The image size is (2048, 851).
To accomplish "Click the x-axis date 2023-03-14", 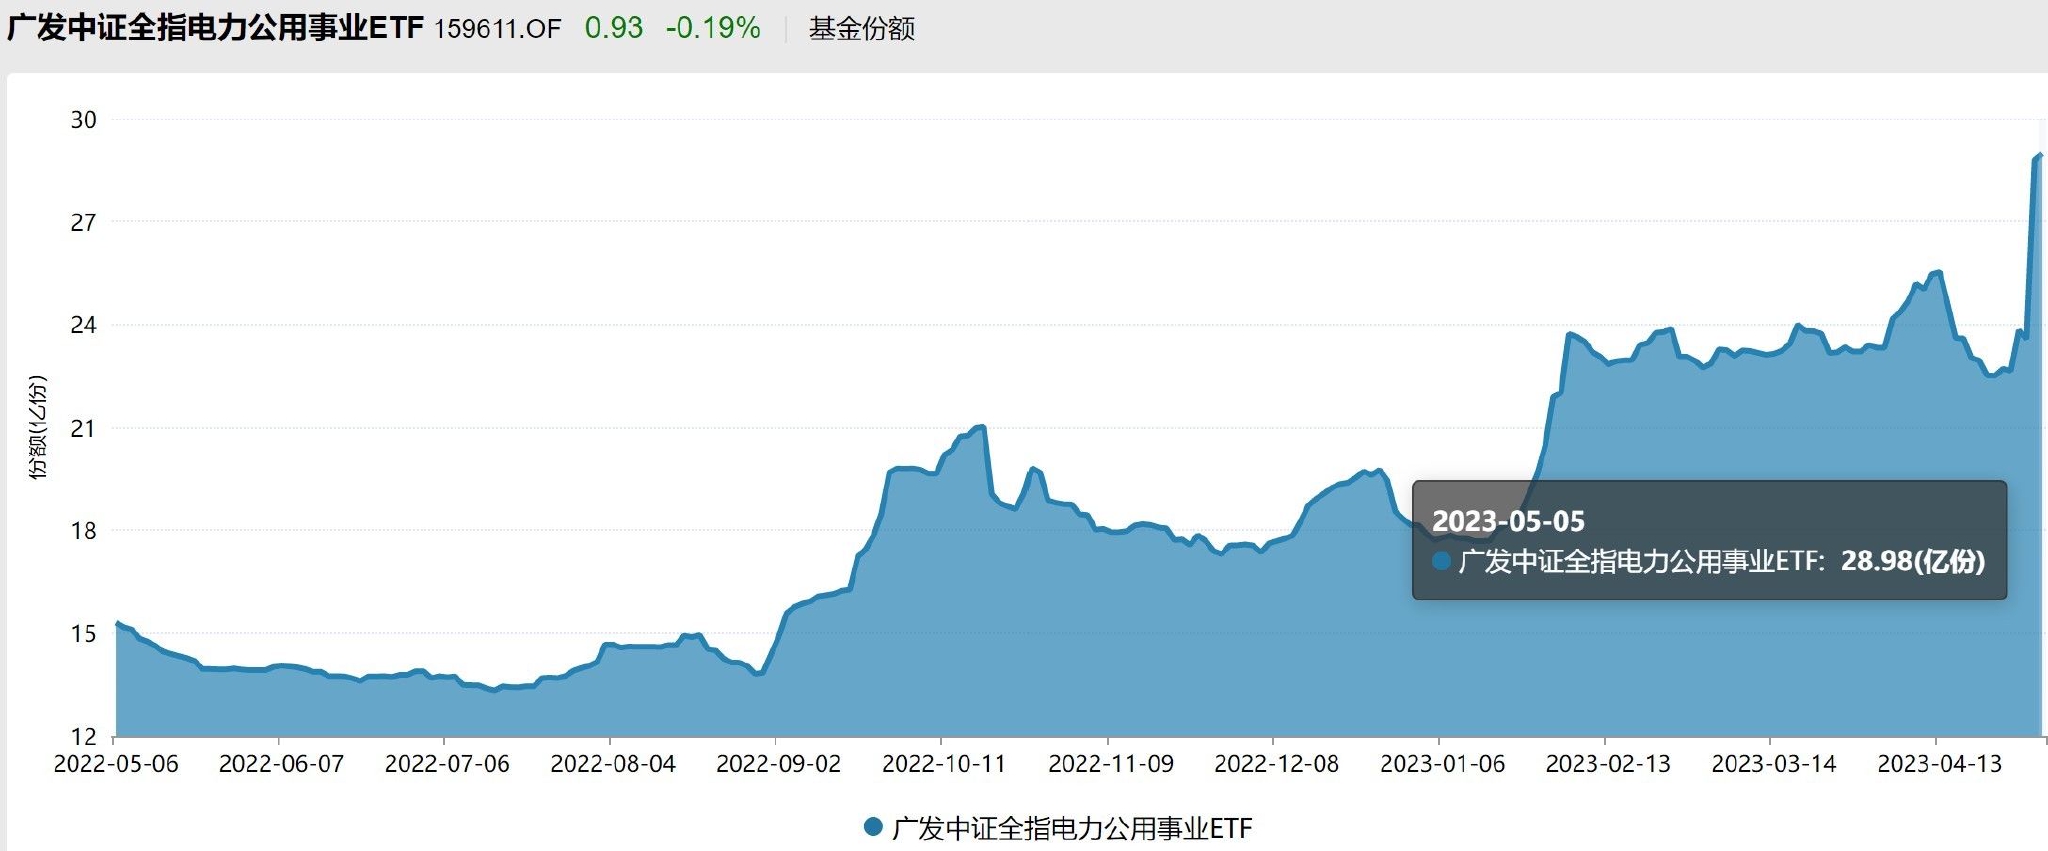I will tap(1774, 764).
